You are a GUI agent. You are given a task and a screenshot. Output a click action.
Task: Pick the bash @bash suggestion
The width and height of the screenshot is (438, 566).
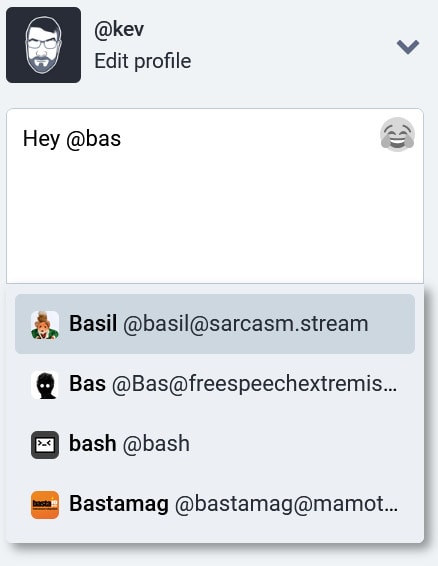point(215,444)
